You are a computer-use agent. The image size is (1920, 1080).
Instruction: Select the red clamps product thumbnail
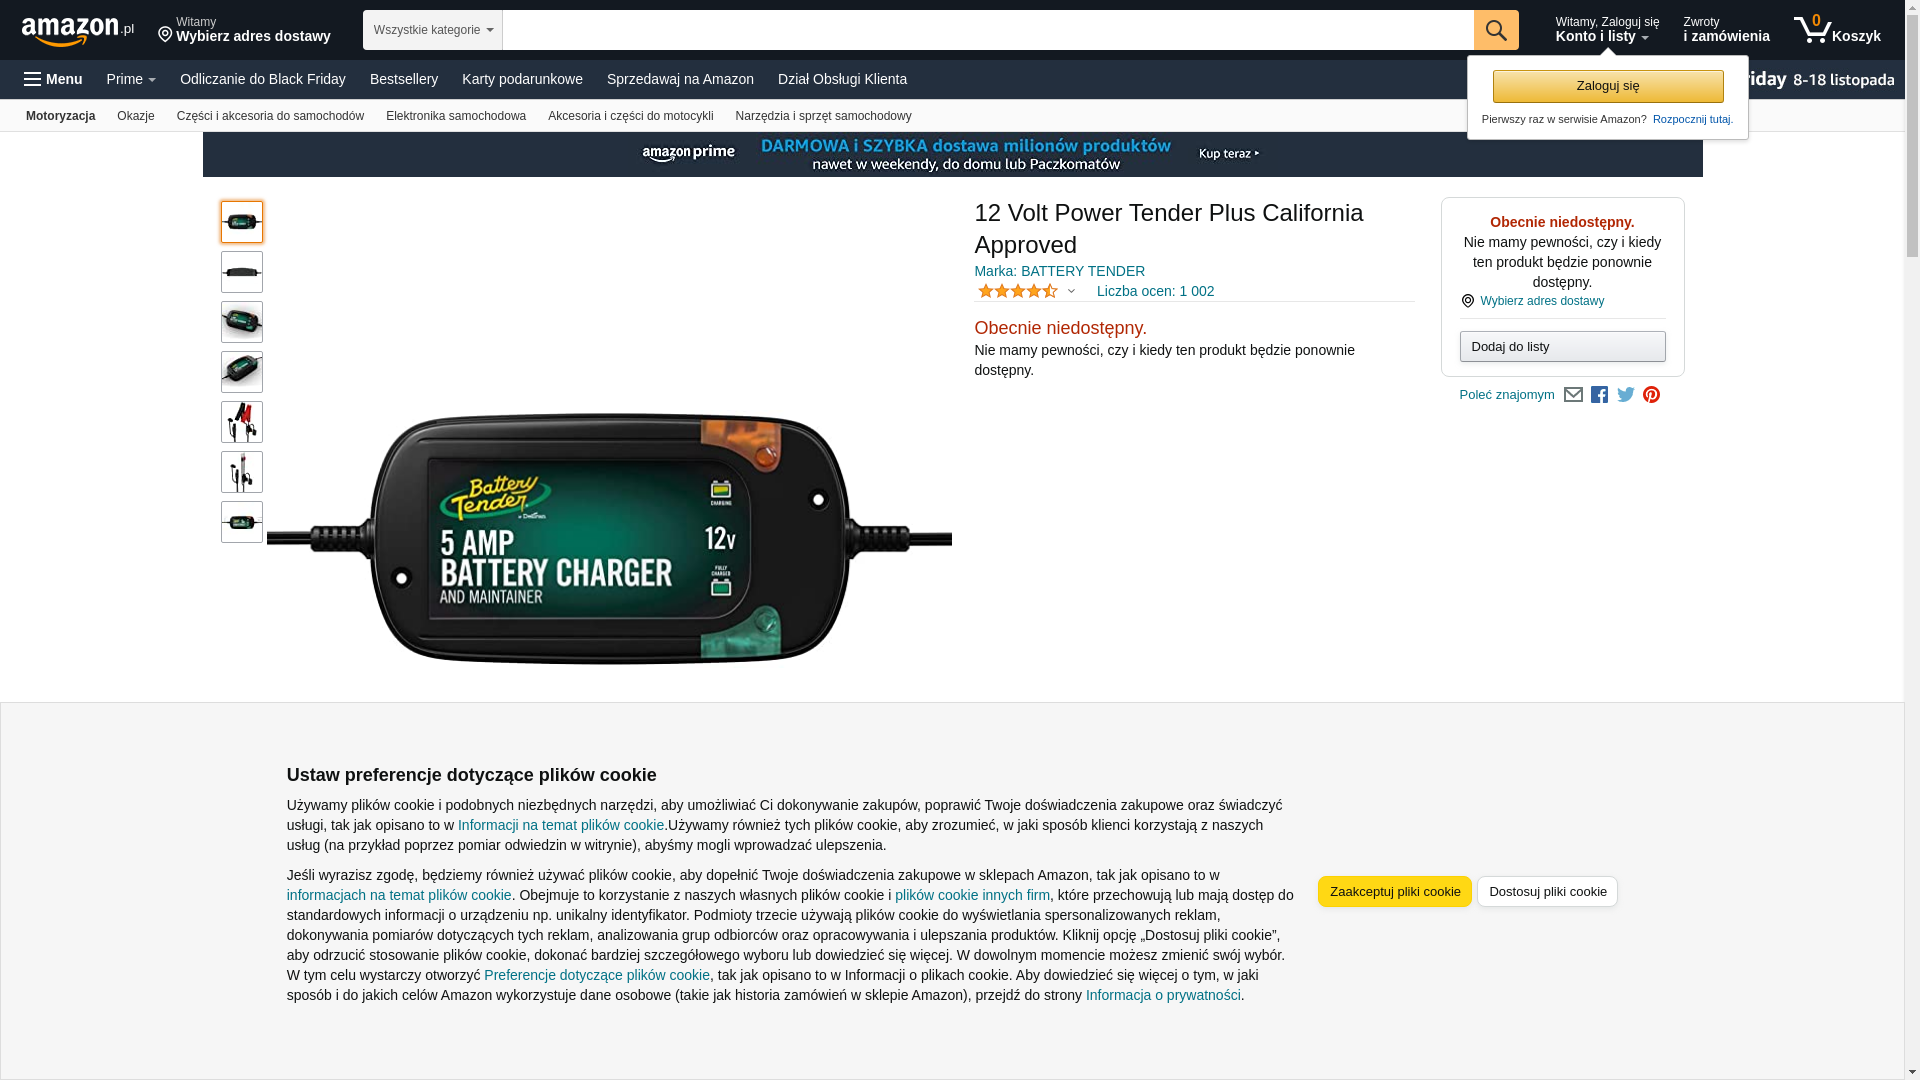[x=242, y=422]
